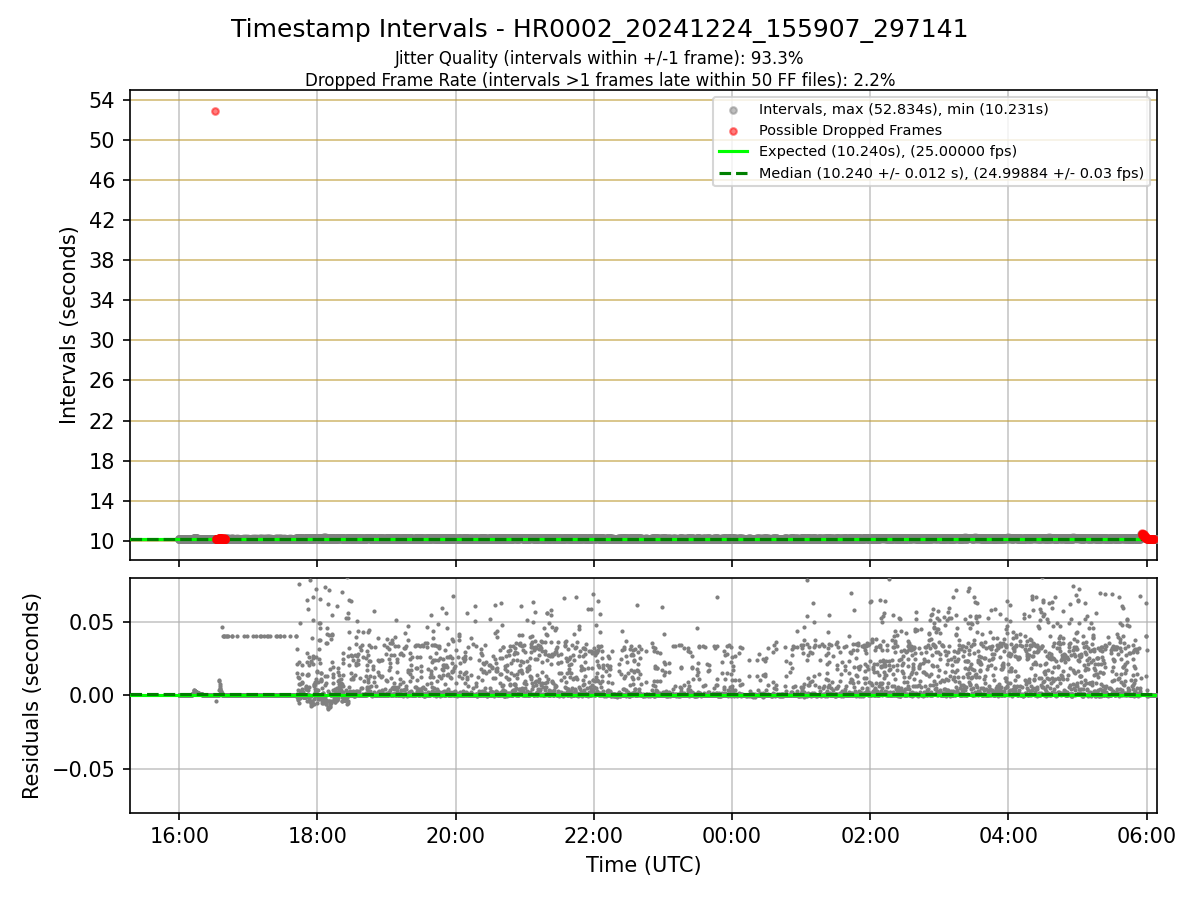Click the '14' tick on the intervals axis
Viewport: 1200px width, 900px height.
tap(104, 501)
